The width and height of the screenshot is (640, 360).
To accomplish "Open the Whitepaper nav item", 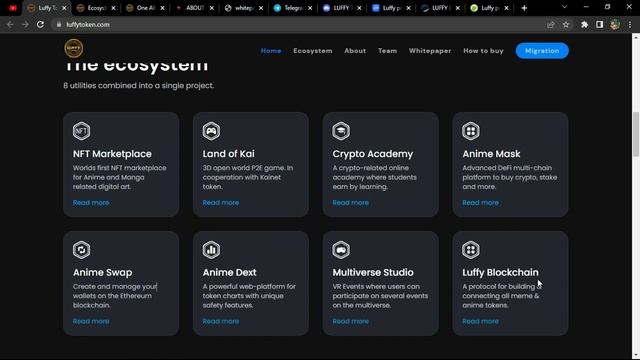I will (x=430, y=51).
